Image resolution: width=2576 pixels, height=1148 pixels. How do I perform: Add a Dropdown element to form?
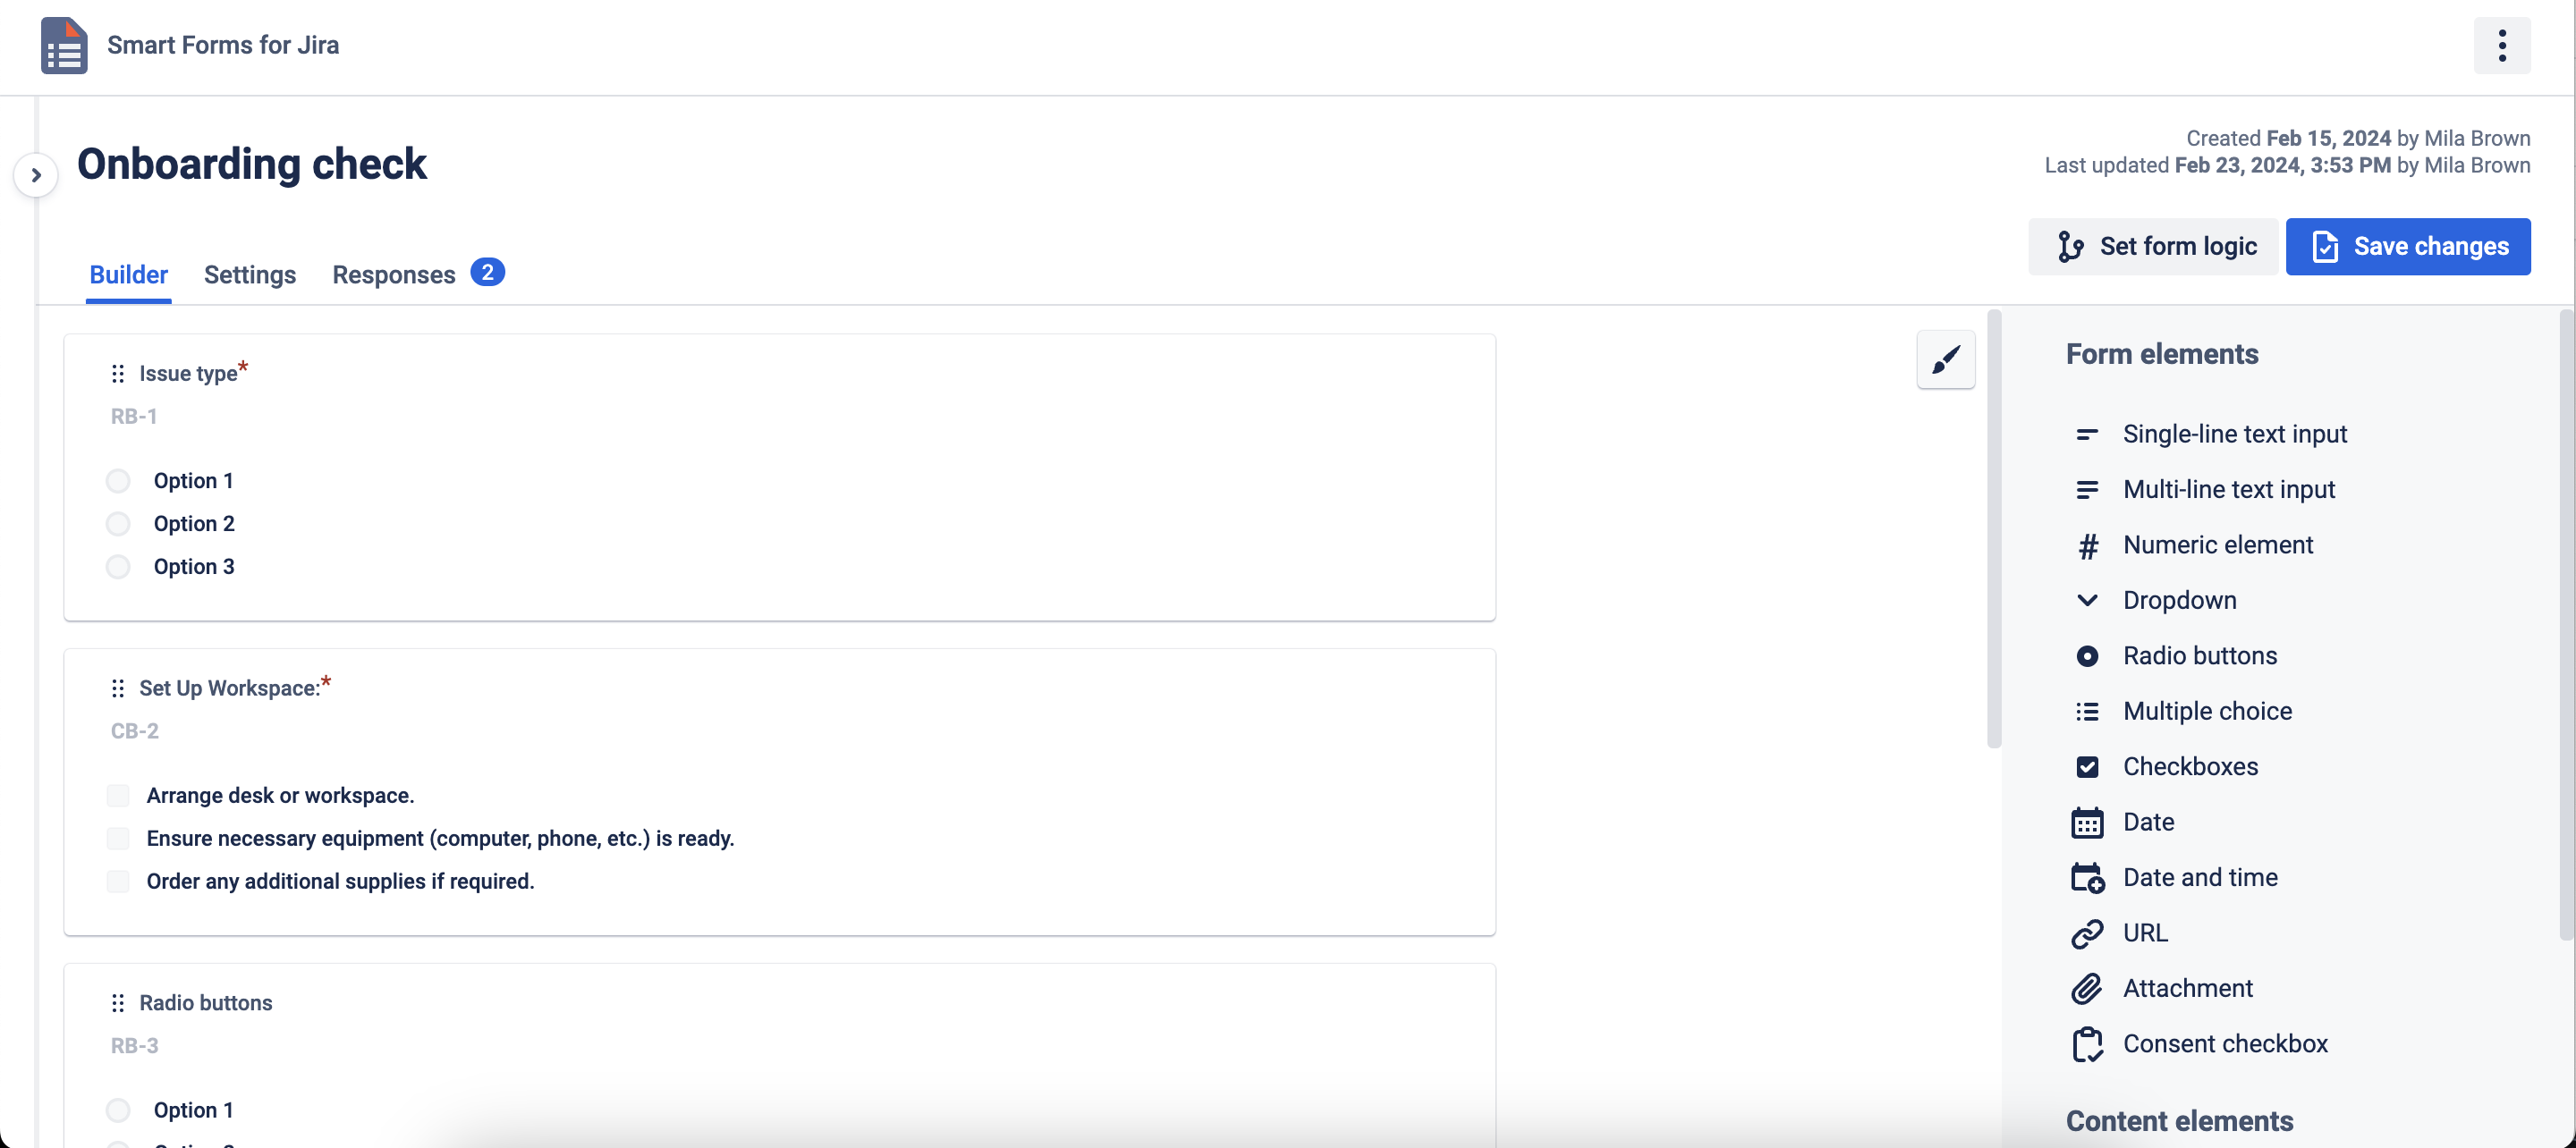[2179, 600]
